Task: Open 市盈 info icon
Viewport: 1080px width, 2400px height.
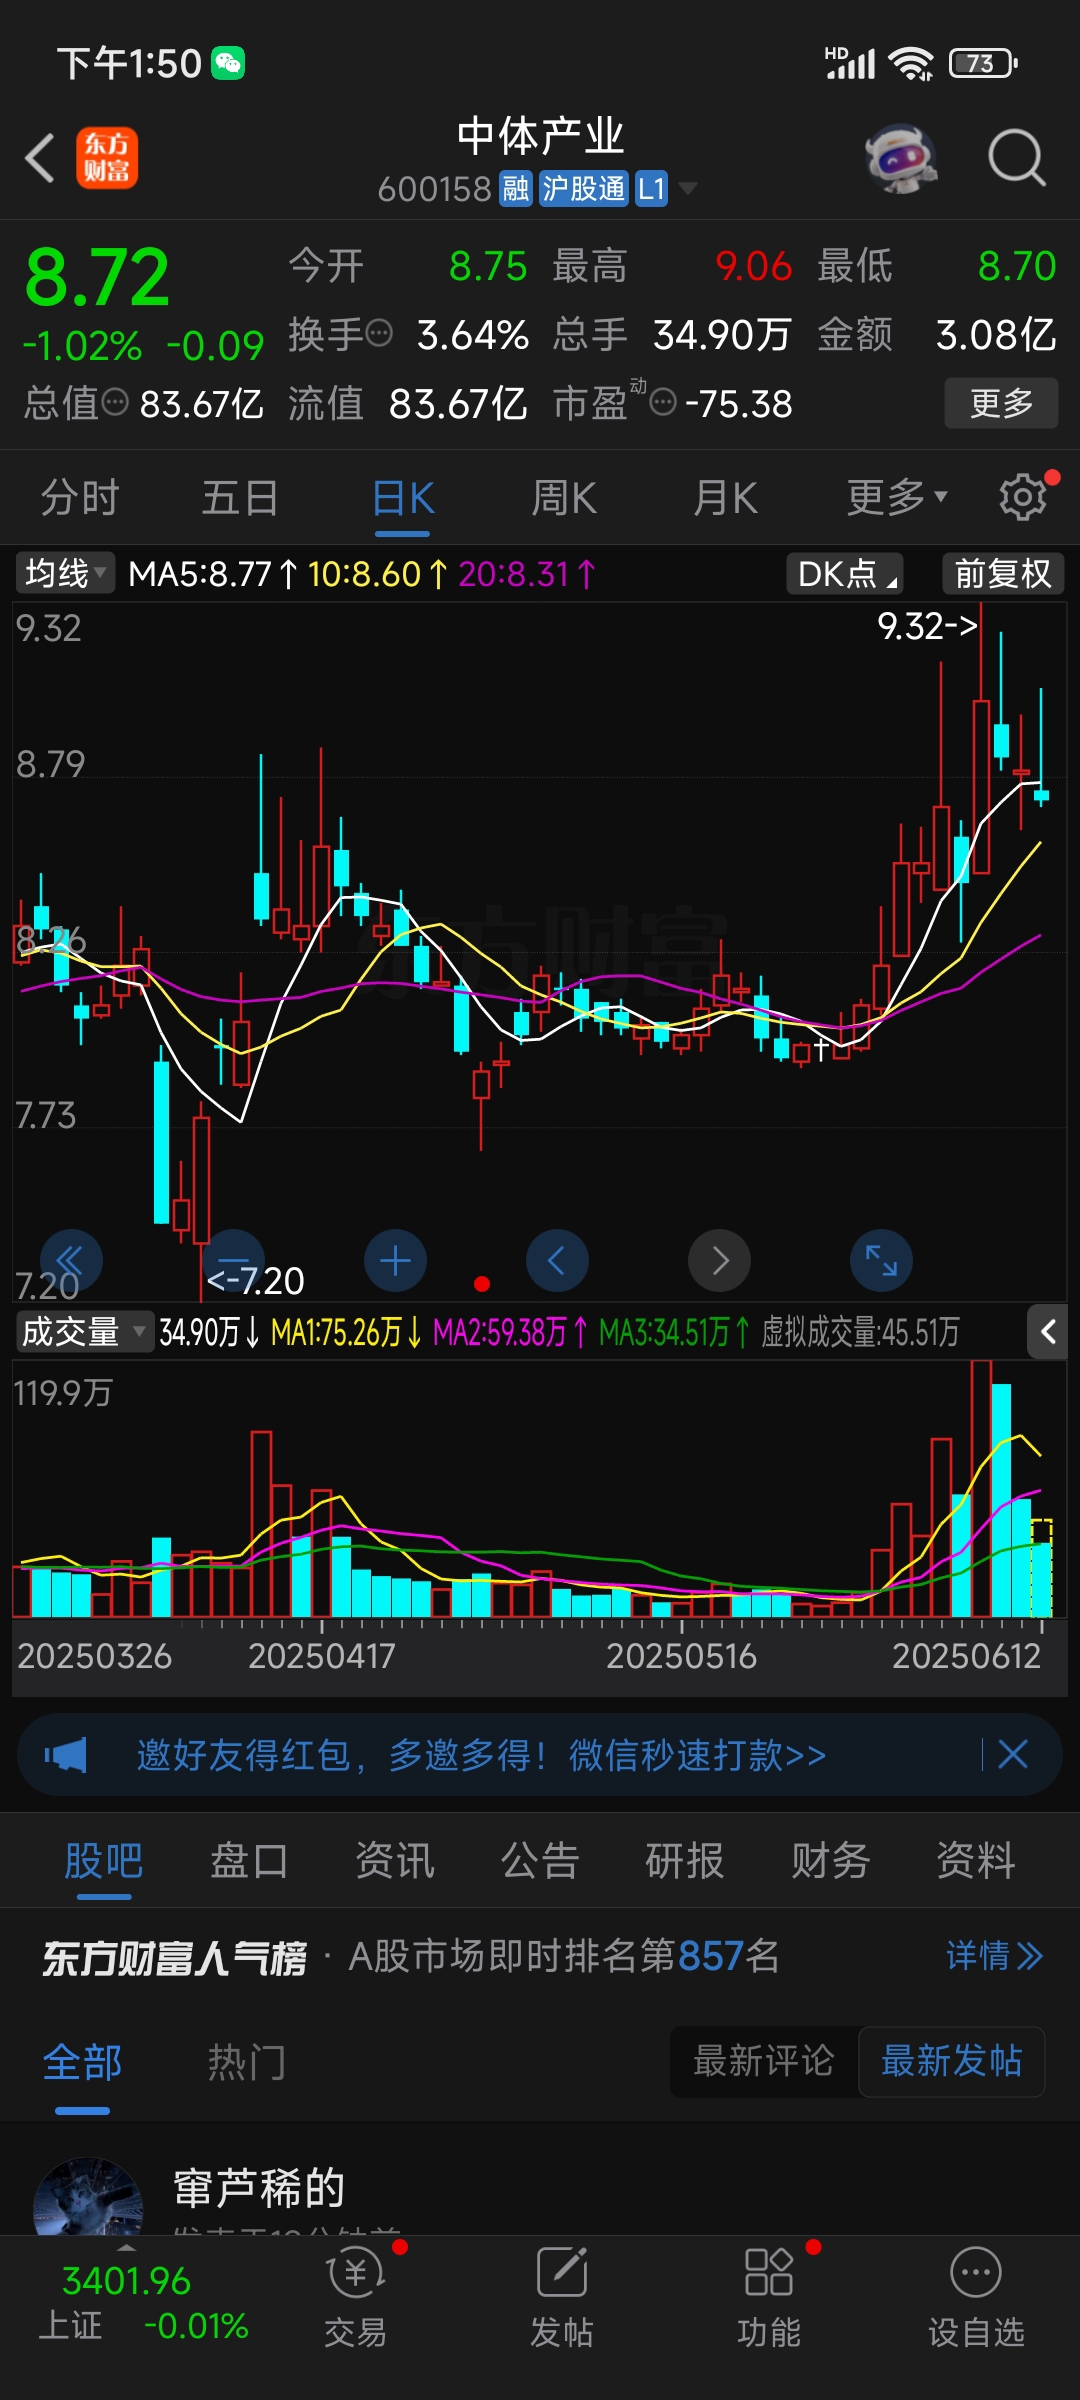Action: tap(663, 403)
